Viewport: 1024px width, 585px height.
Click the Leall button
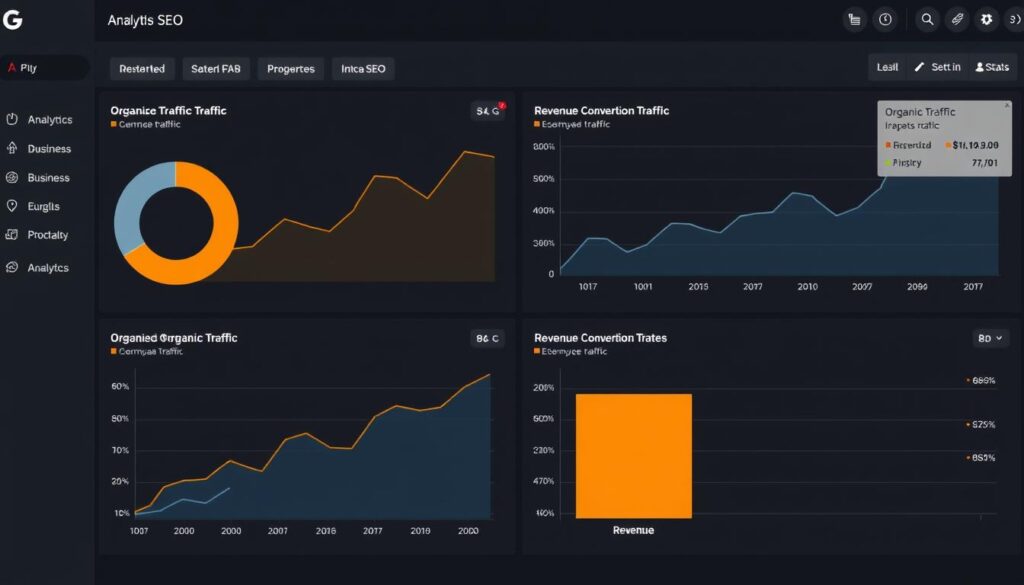[887, 67]
